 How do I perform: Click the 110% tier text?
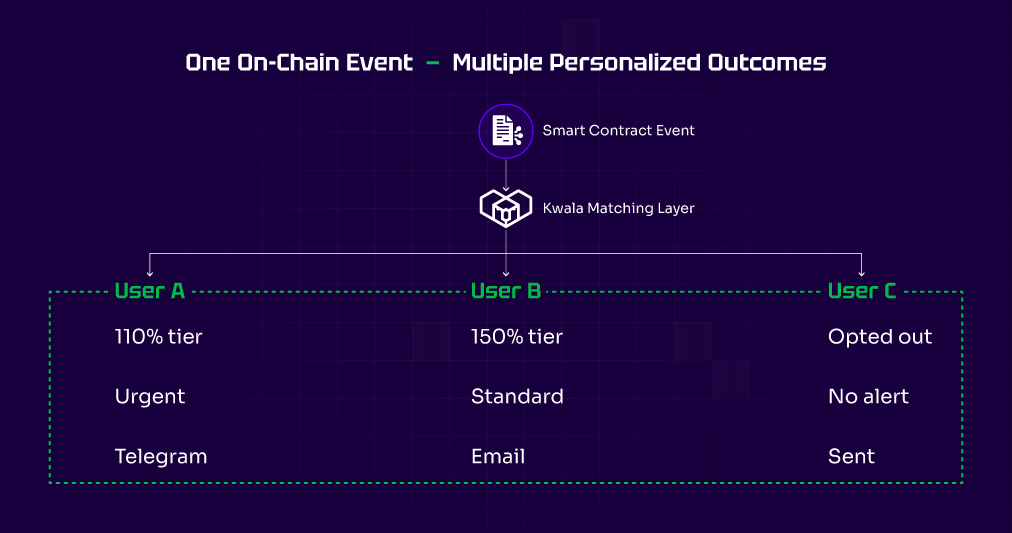click(158, 337)
